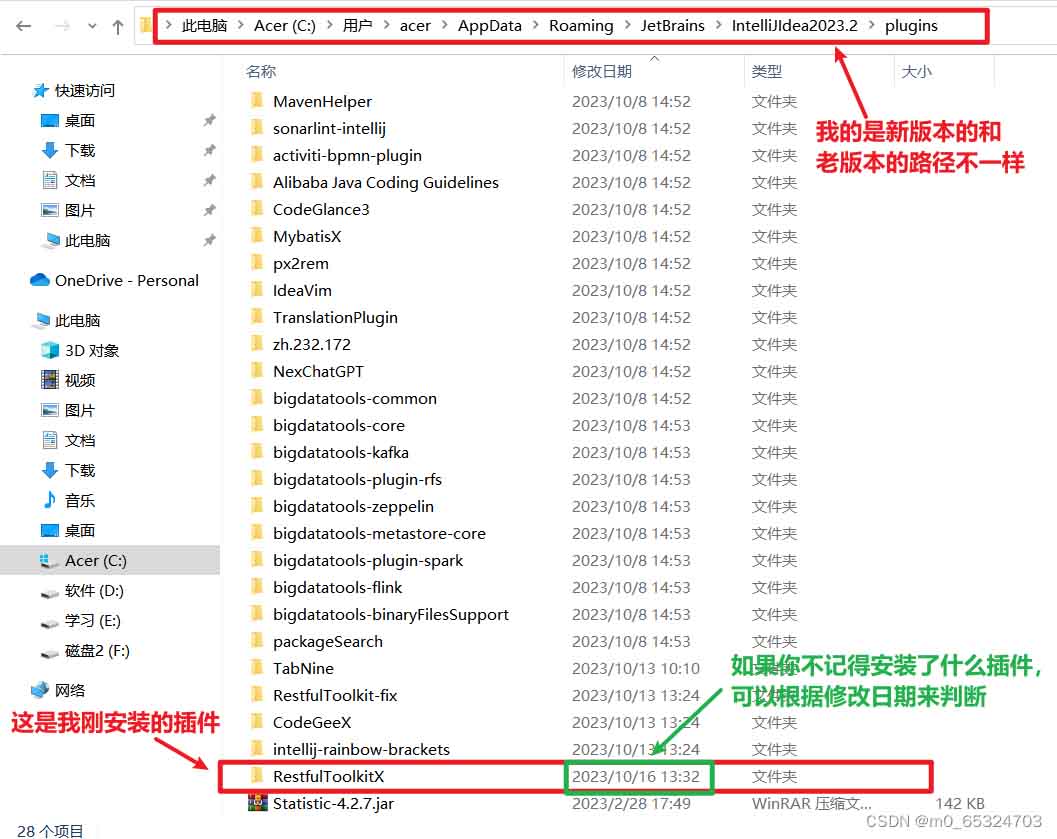Select the sonarlint-intellij folder
The image size is (1057, 839).
(329, 129)
